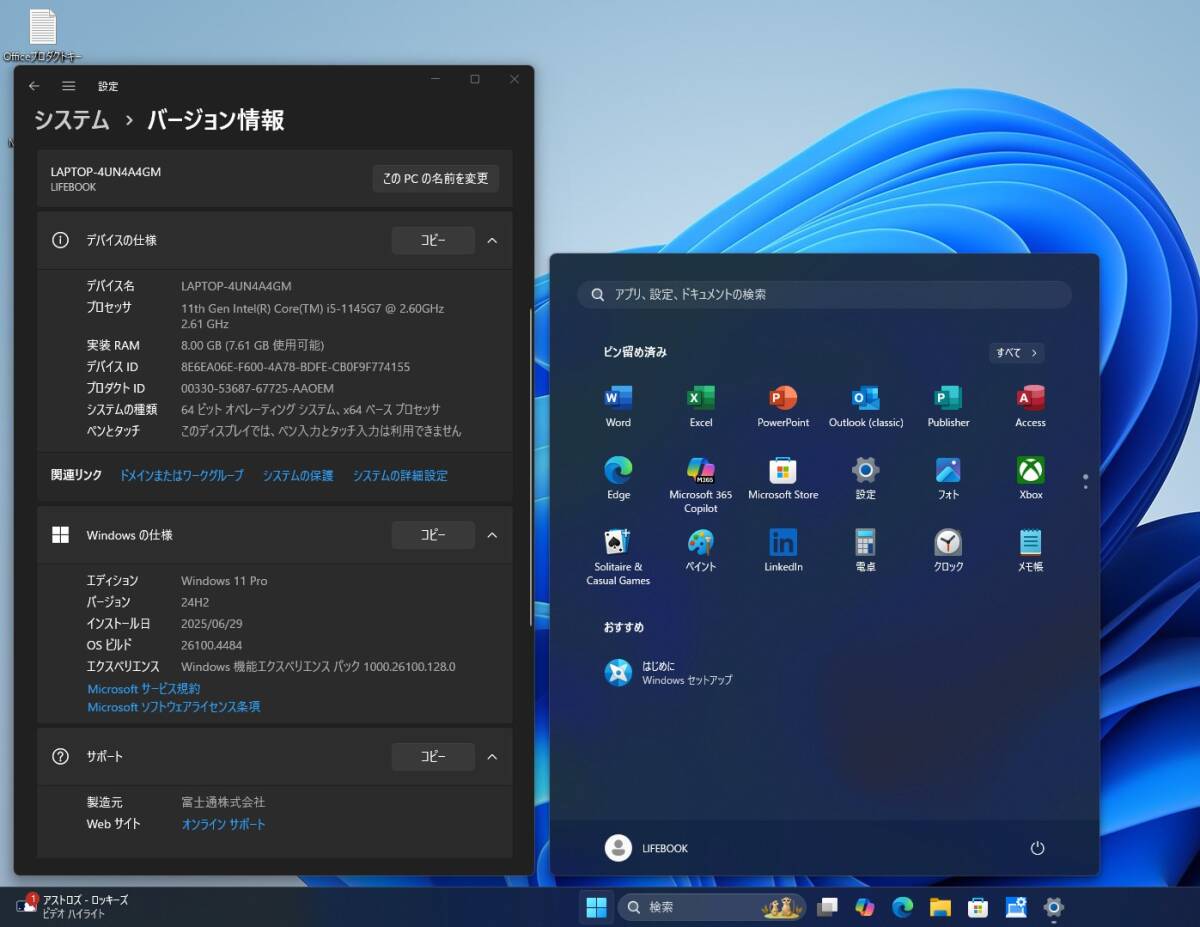Open LinkedIn pinned app

coord(783,551)
